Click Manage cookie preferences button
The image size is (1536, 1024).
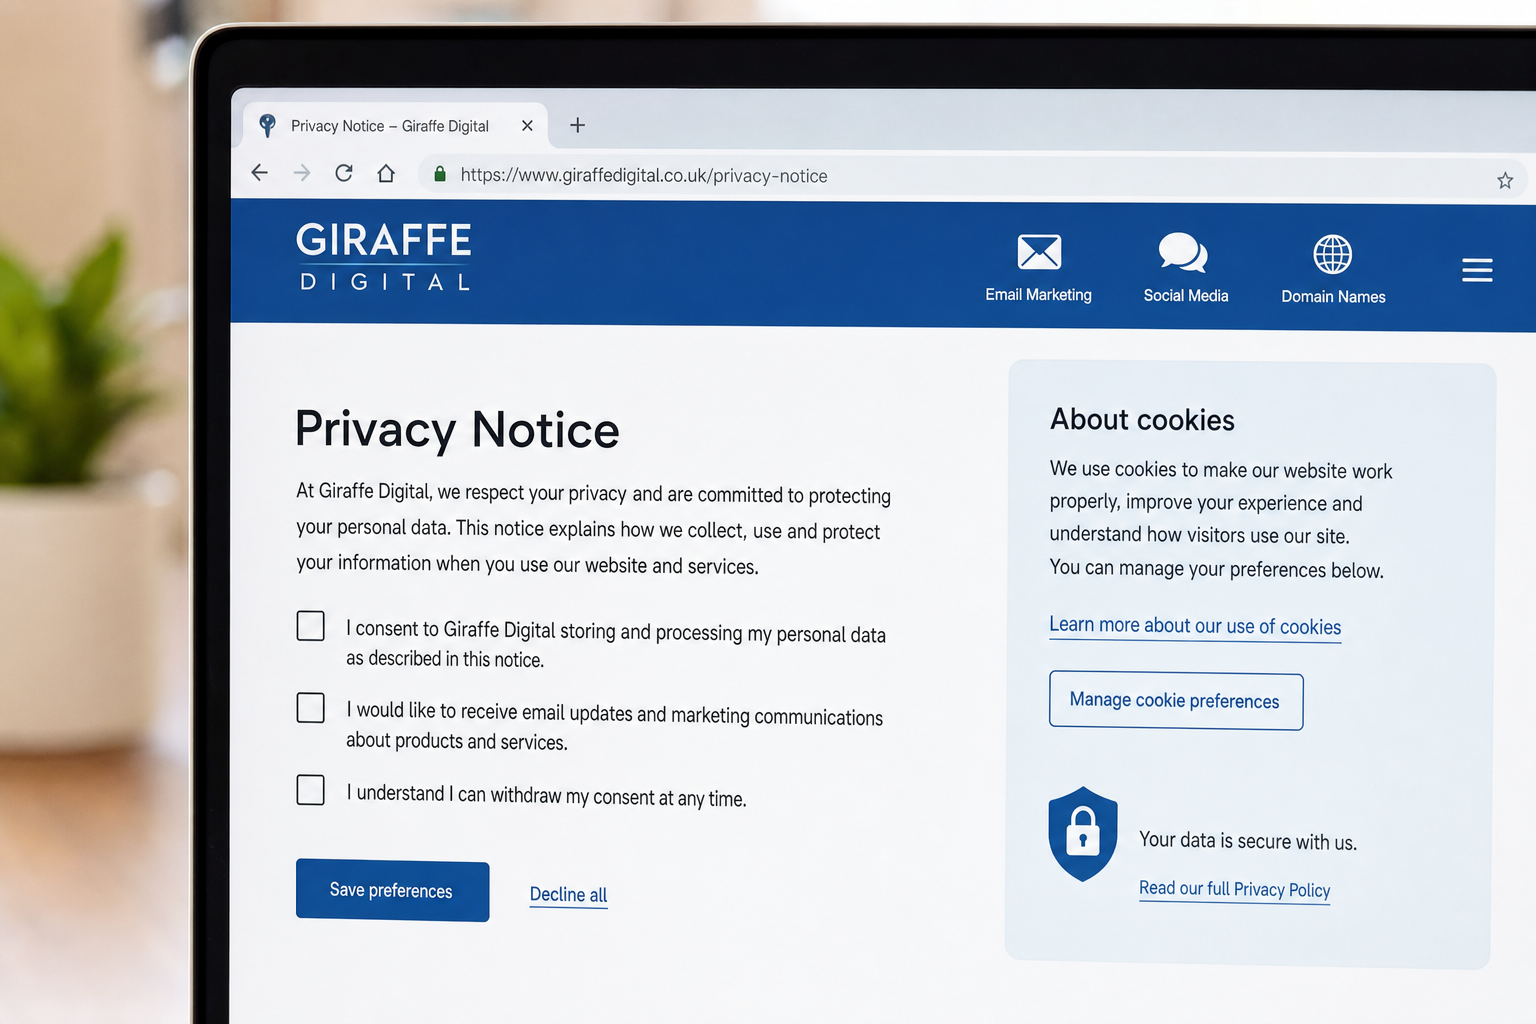pyautogui.click(x=1176, y=701)
